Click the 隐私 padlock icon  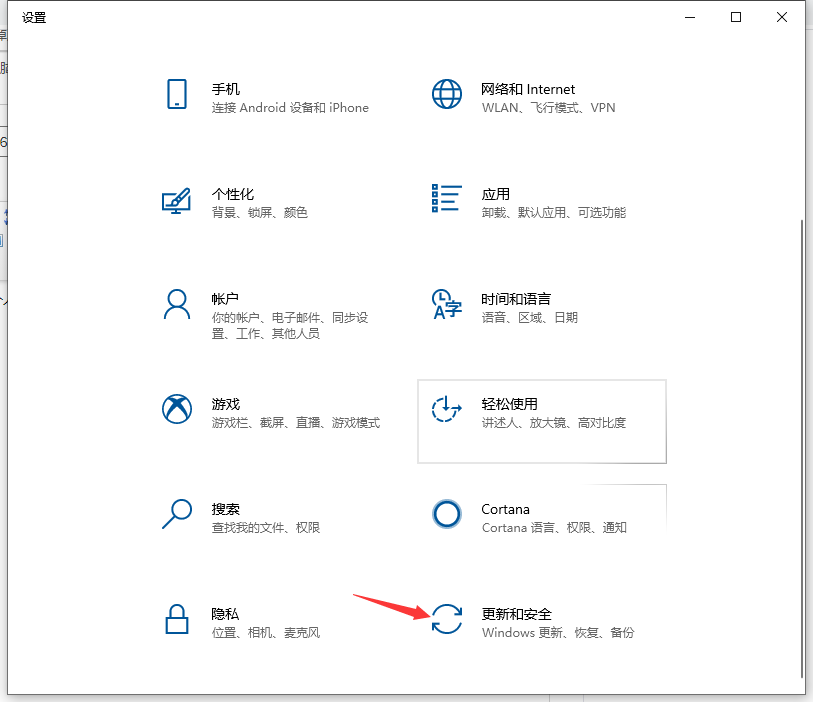(x=177, y=619)
